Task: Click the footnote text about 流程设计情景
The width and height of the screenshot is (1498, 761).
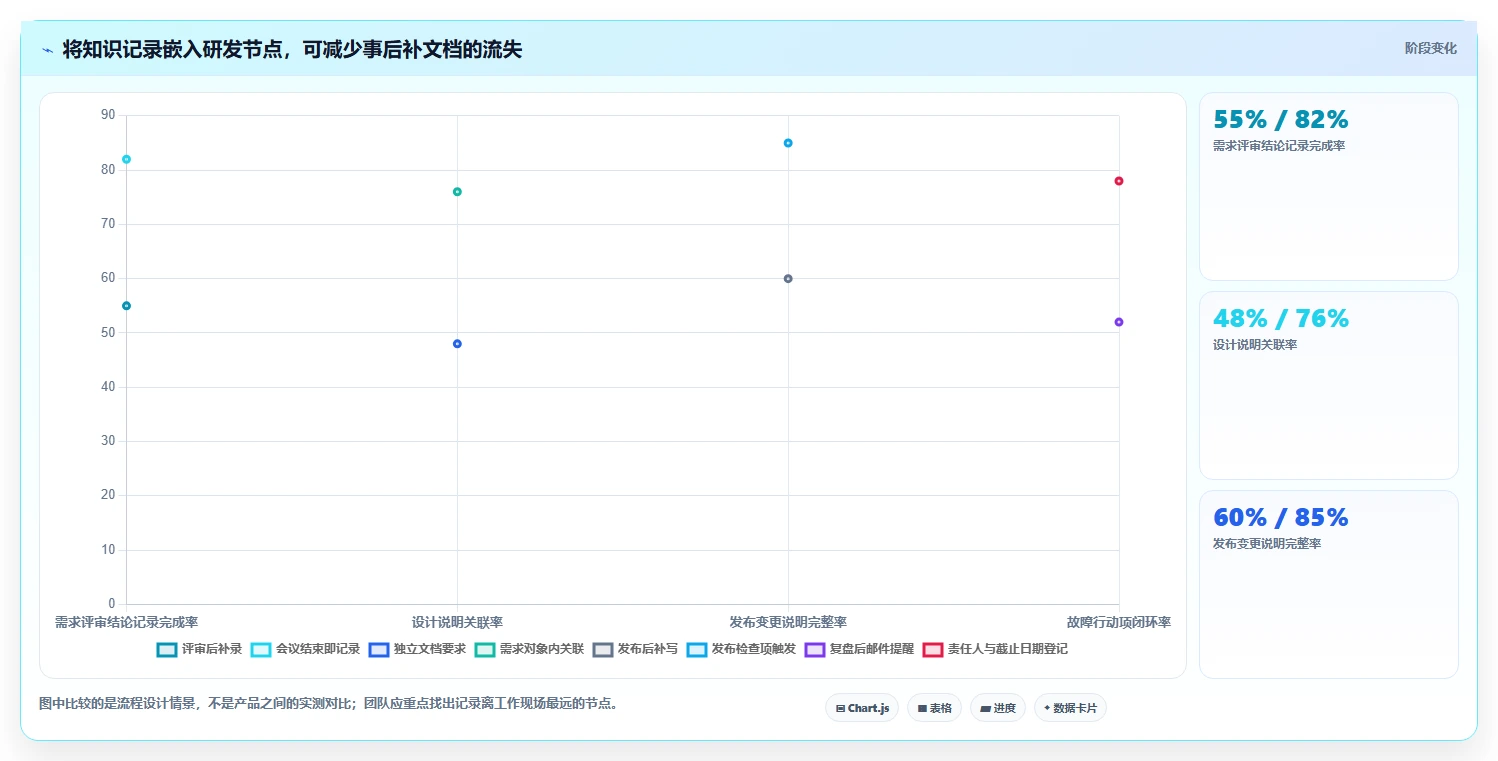Action: [x=329, y=703]
